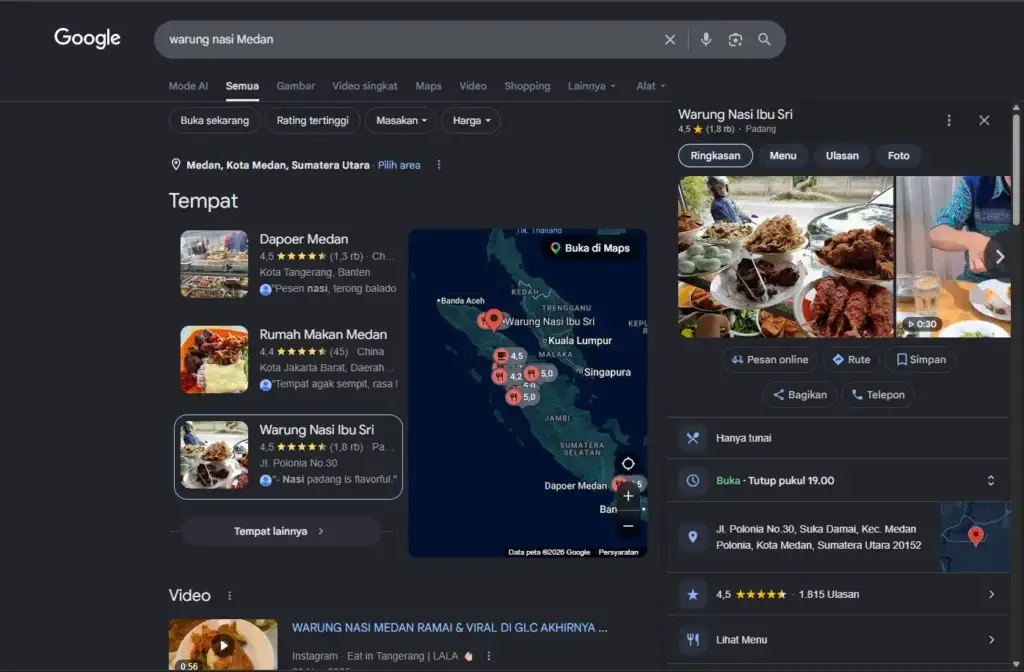1024x672 pixels.
Task: Click inside the search input field
Action: tap(411, 40)
